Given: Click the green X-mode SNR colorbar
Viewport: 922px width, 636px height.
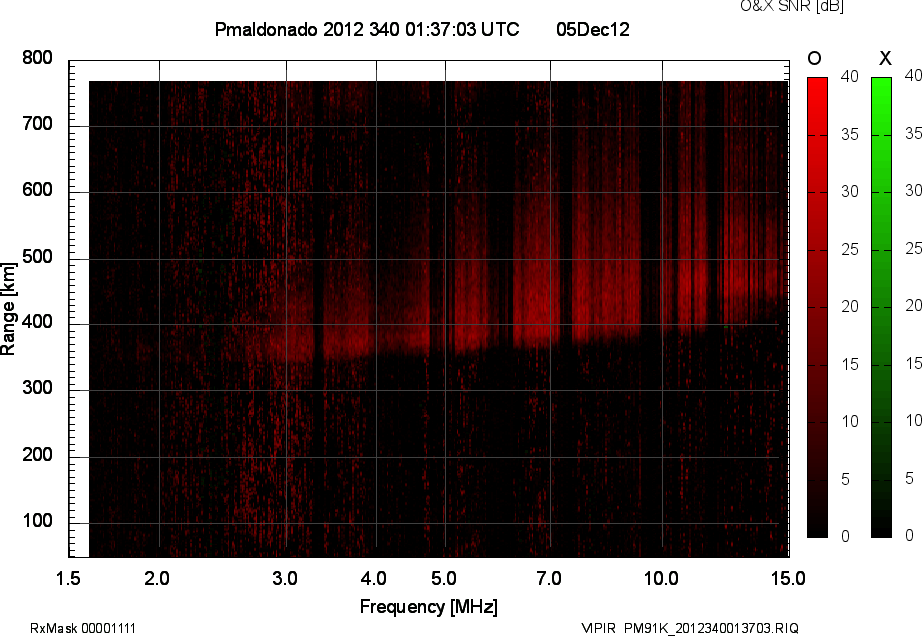Looking at the screenshot, I should pyautogui.click(x=881, y=307).
